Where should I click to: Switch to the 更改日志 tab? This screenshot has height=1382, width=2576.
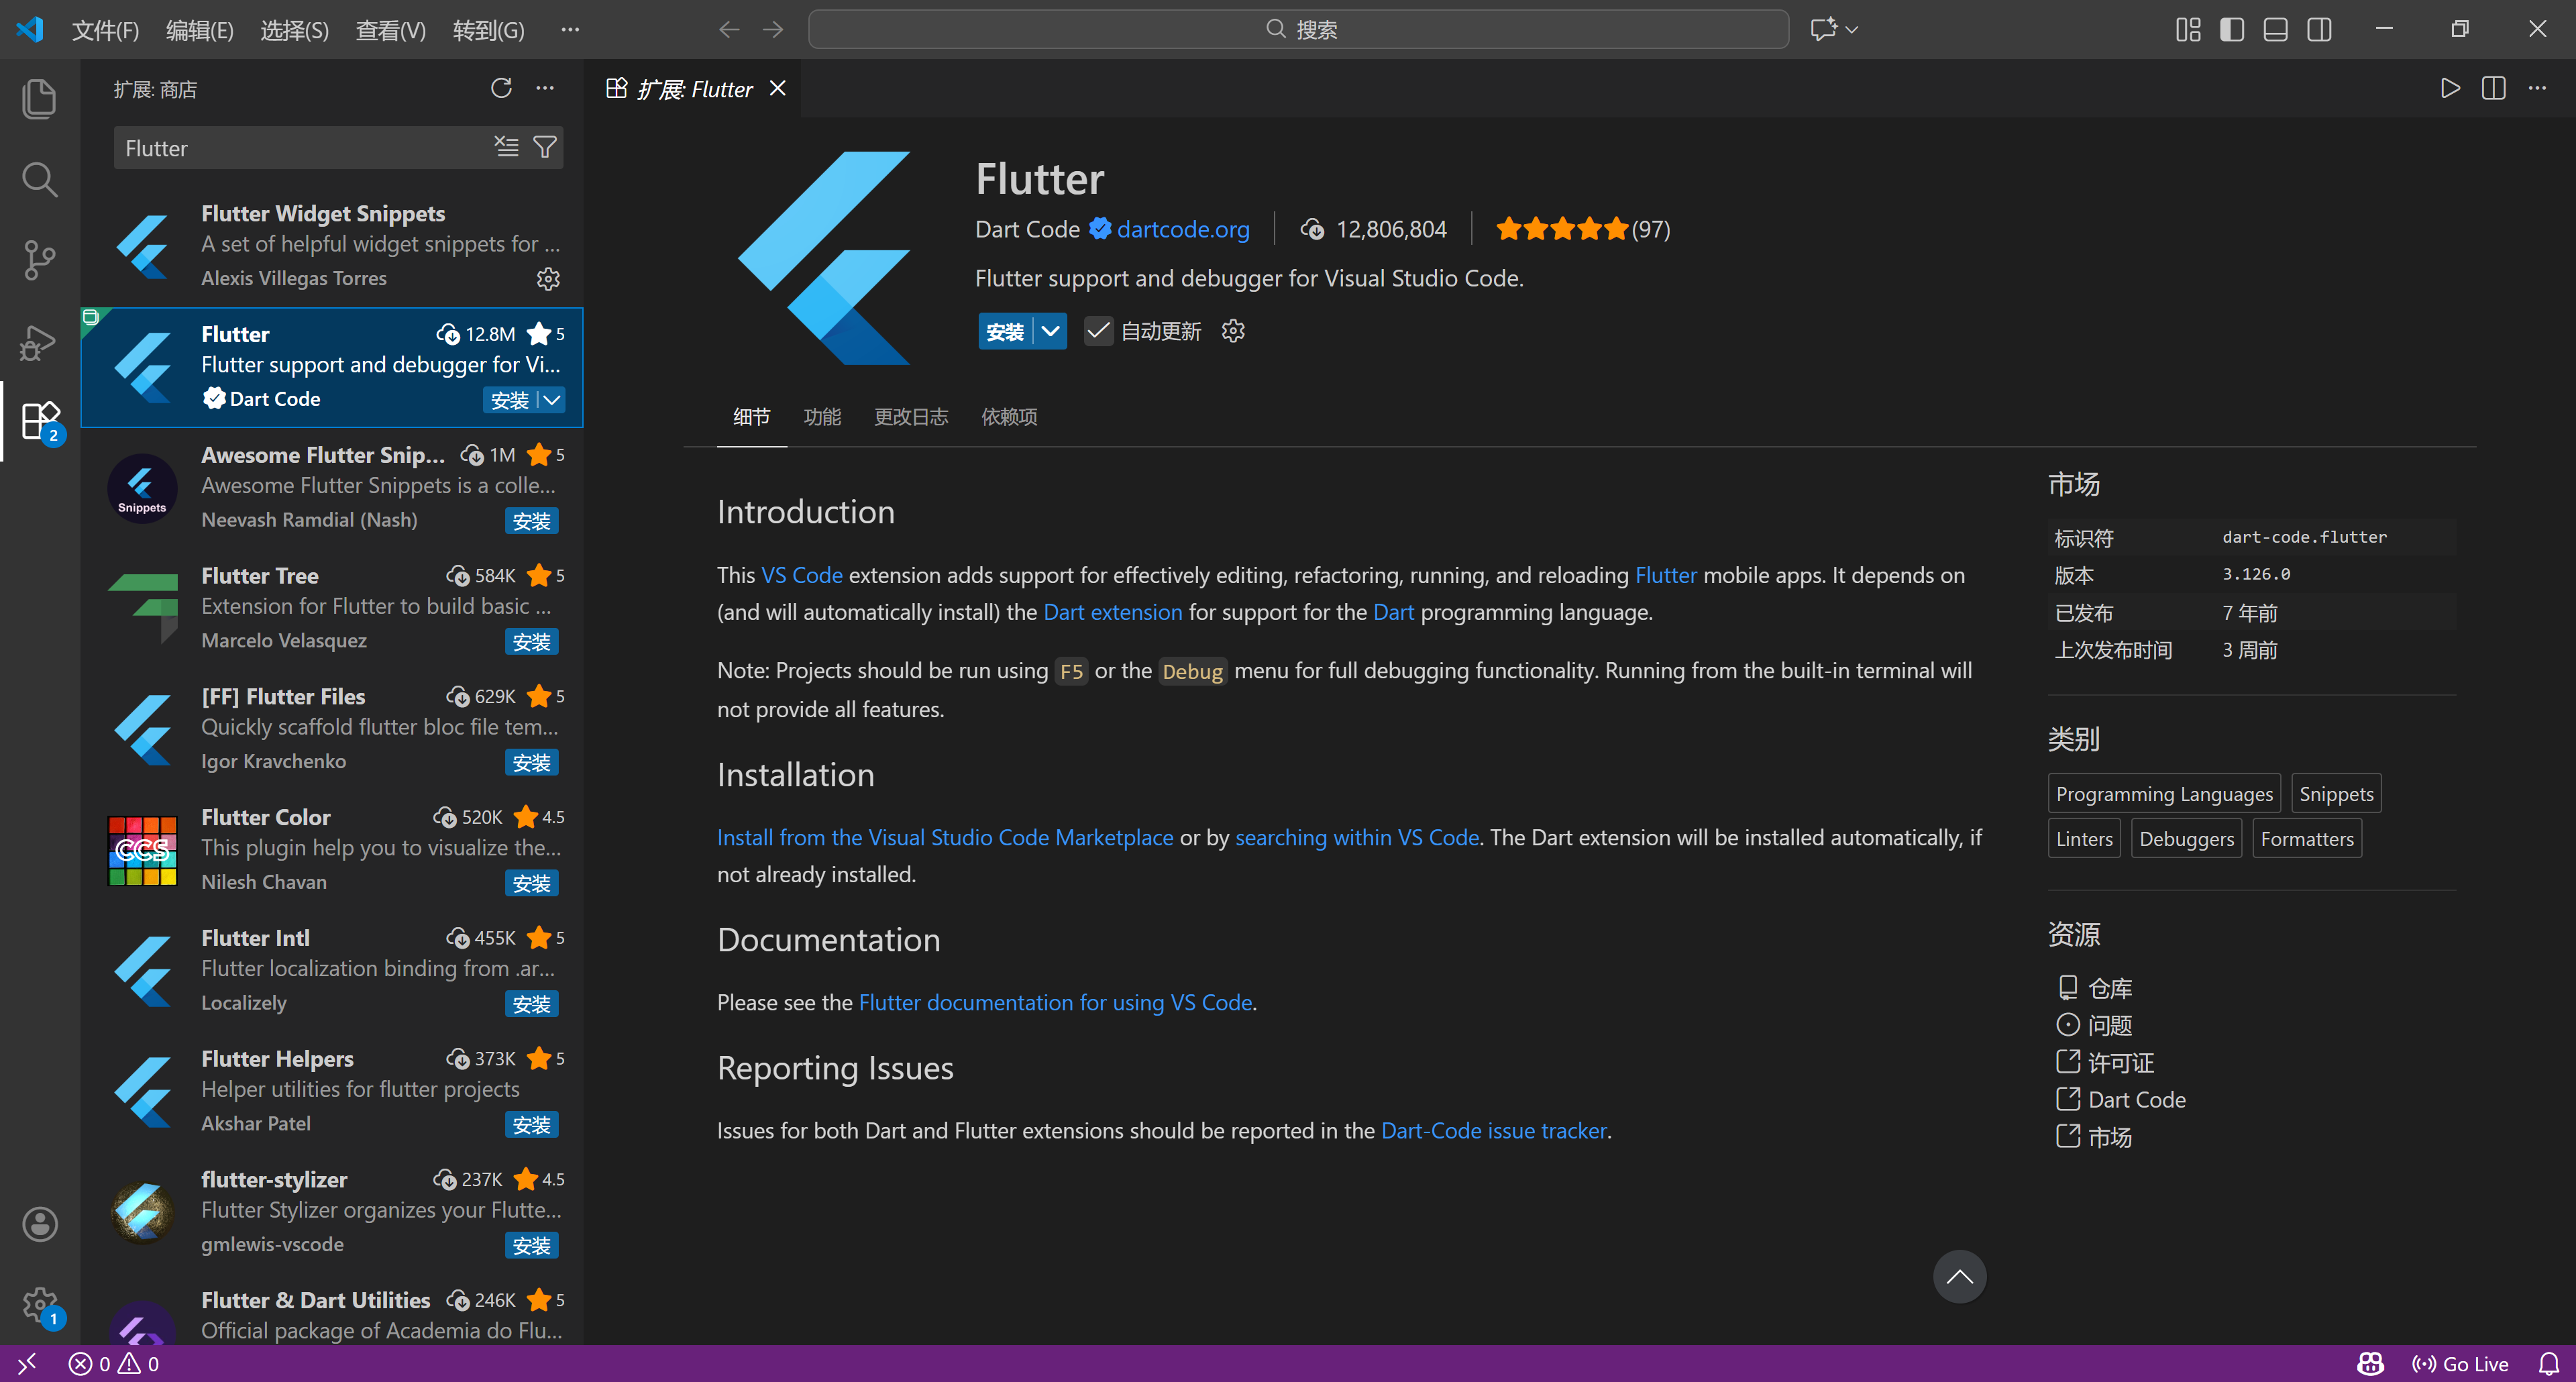910,417
